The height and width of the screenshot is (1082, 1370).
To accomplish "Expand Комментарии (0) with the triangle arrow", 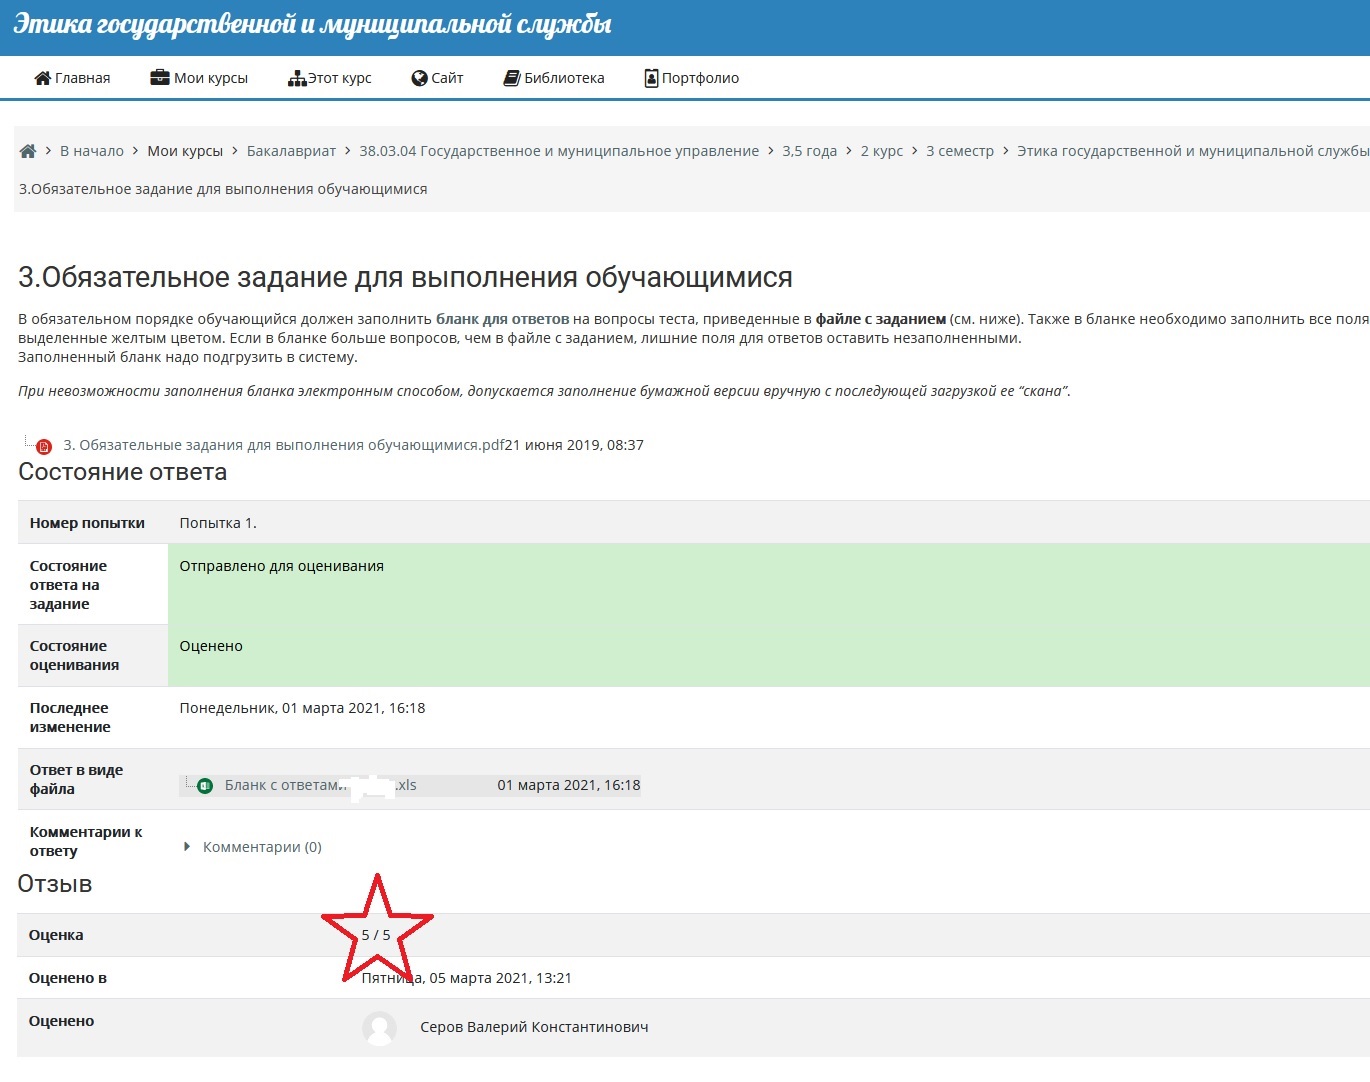I will coord(187,847).
